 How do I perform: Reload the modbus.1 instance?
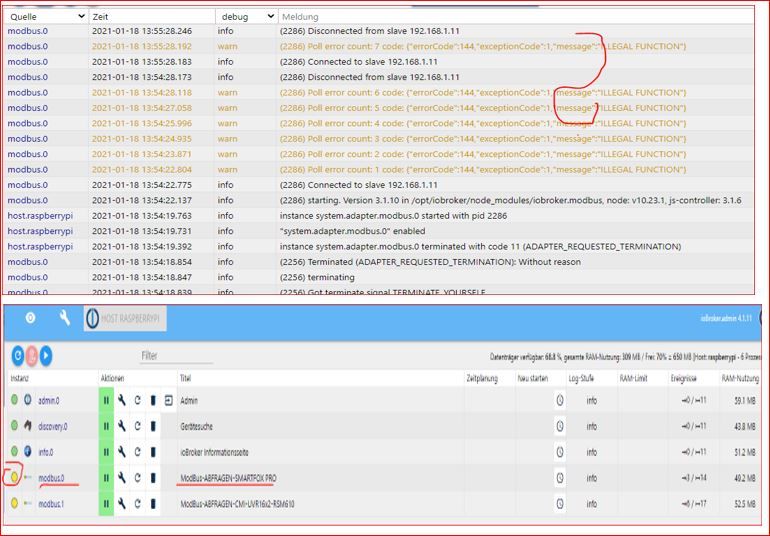pyautogui.click(x=138, y=504)
